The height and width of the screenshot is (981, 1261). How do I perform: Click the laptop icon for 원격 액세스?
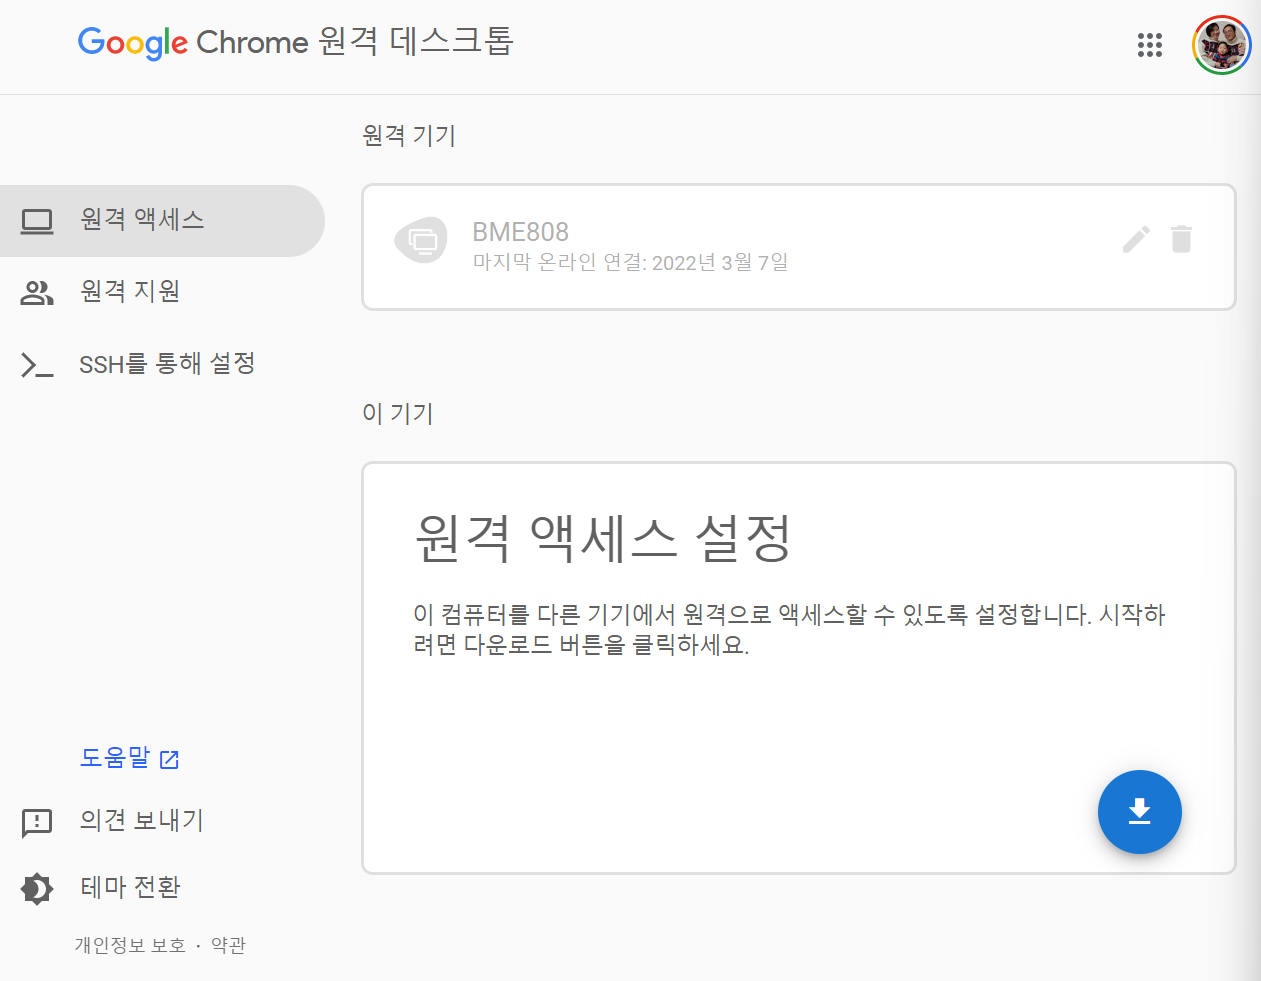pos(37,221)
